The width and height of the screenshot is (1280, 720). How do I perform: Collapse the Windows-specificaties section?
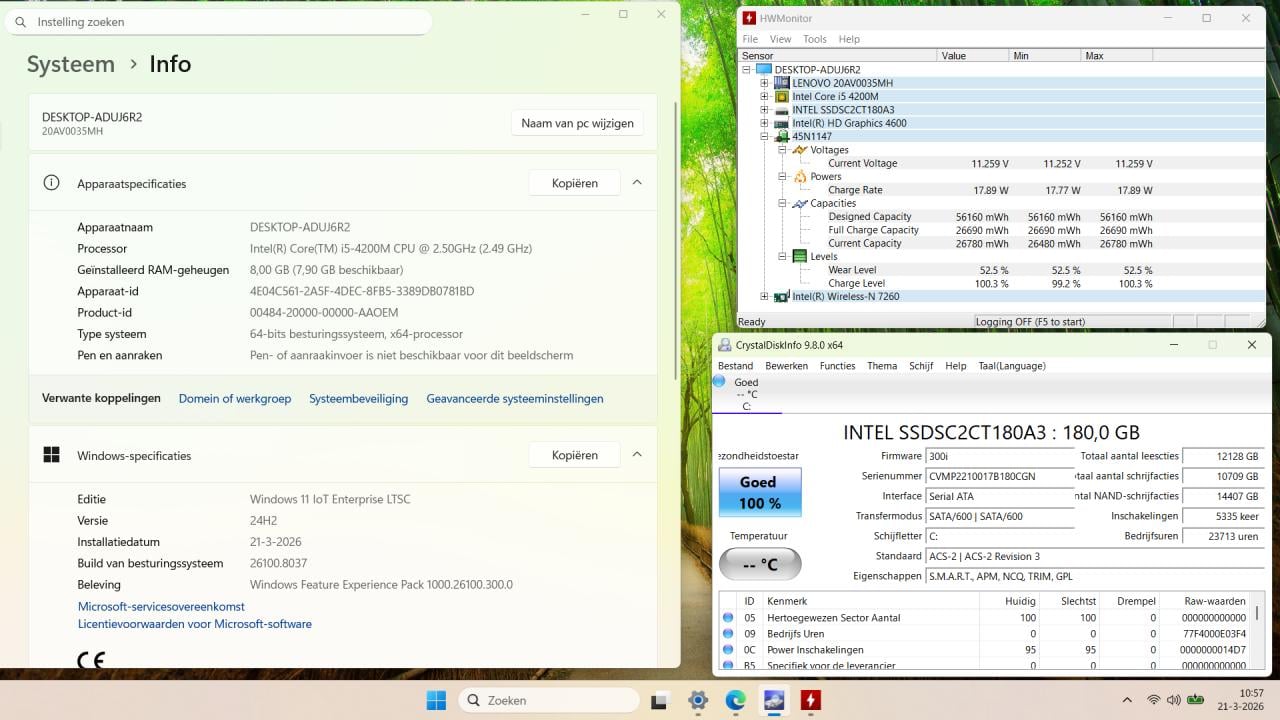[x=637, y=455]
